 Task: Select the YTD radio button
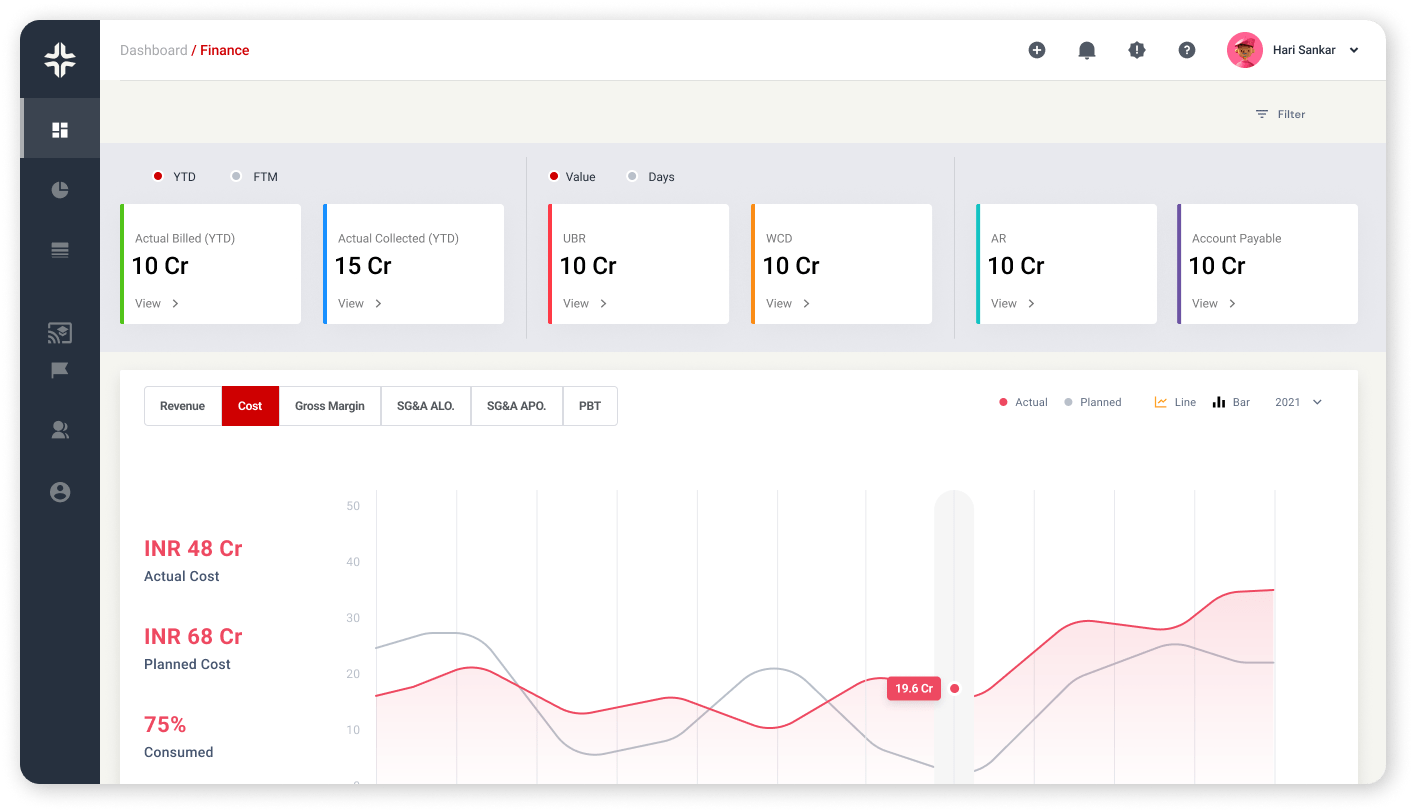[158, 176]
